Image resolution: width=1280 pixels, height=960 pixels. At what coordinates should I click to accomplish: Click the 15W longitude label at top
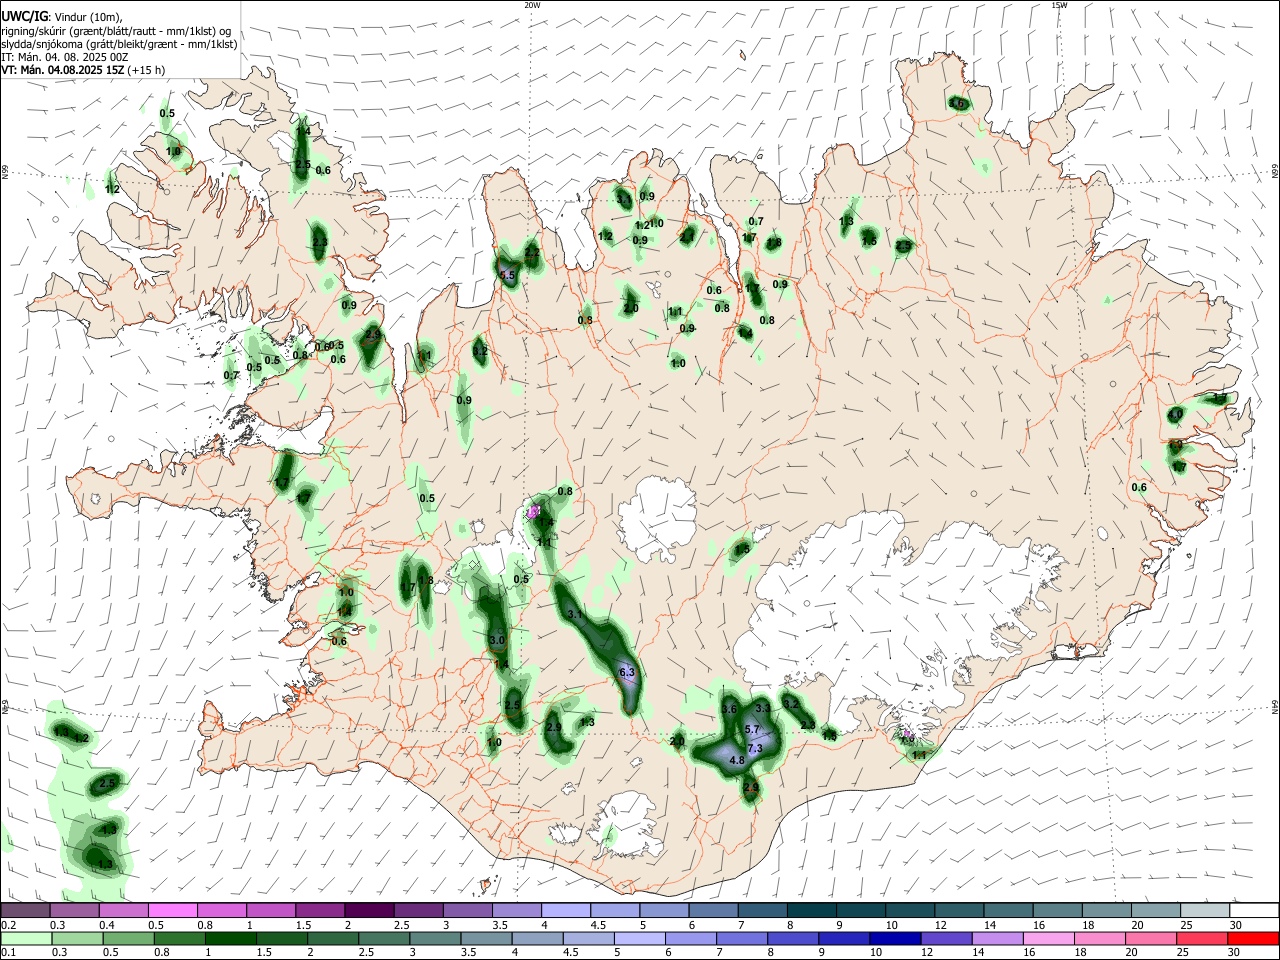(x=1059, y=5)
